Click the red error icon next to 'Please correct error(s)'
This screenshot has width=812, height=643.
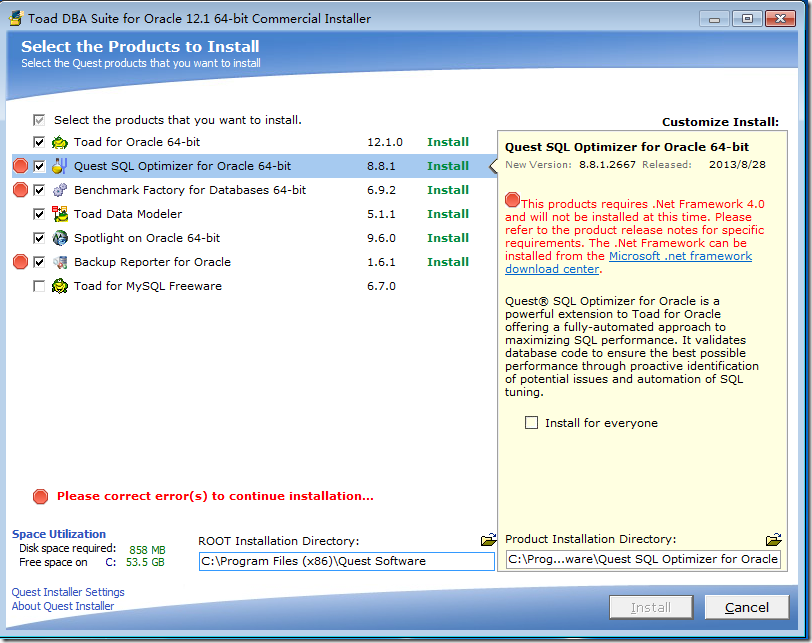click(40, 496)
